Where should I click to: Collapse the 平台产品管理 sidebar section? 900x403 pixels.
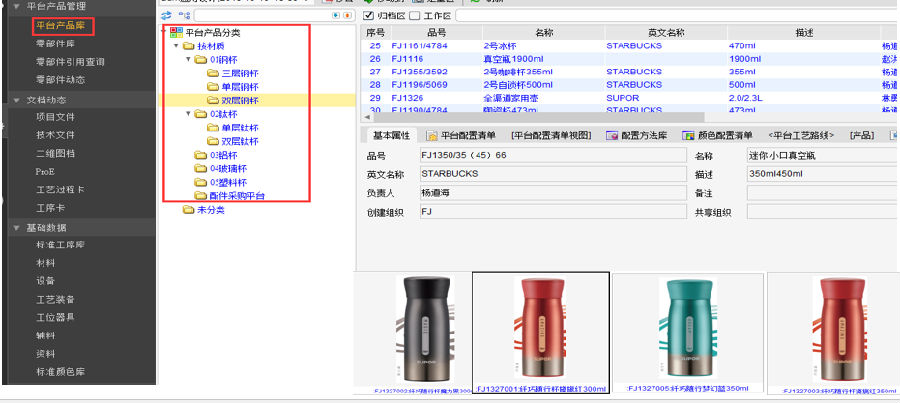(16, 6)
